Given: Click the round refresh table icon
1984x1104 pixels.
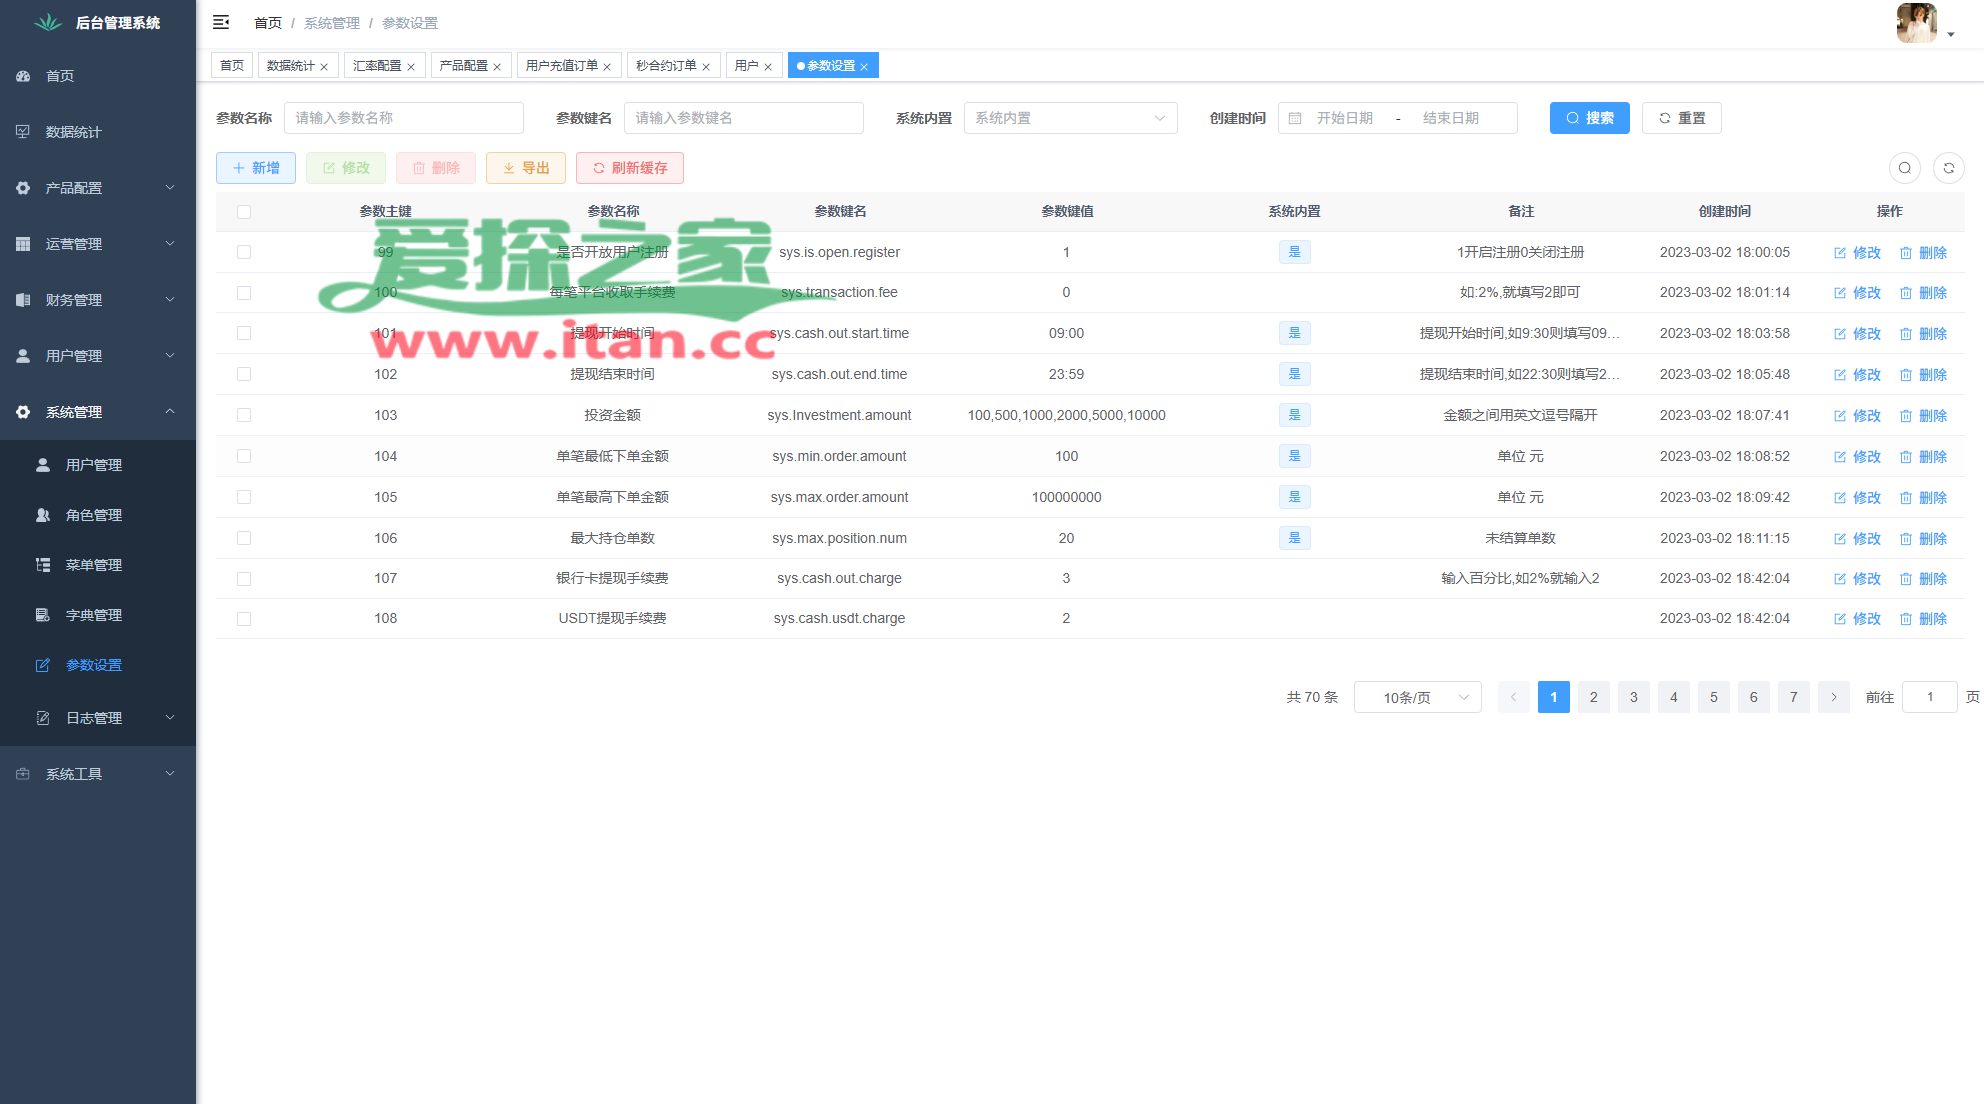Looking at the screenshot, I should click(x=1948, y=168).
